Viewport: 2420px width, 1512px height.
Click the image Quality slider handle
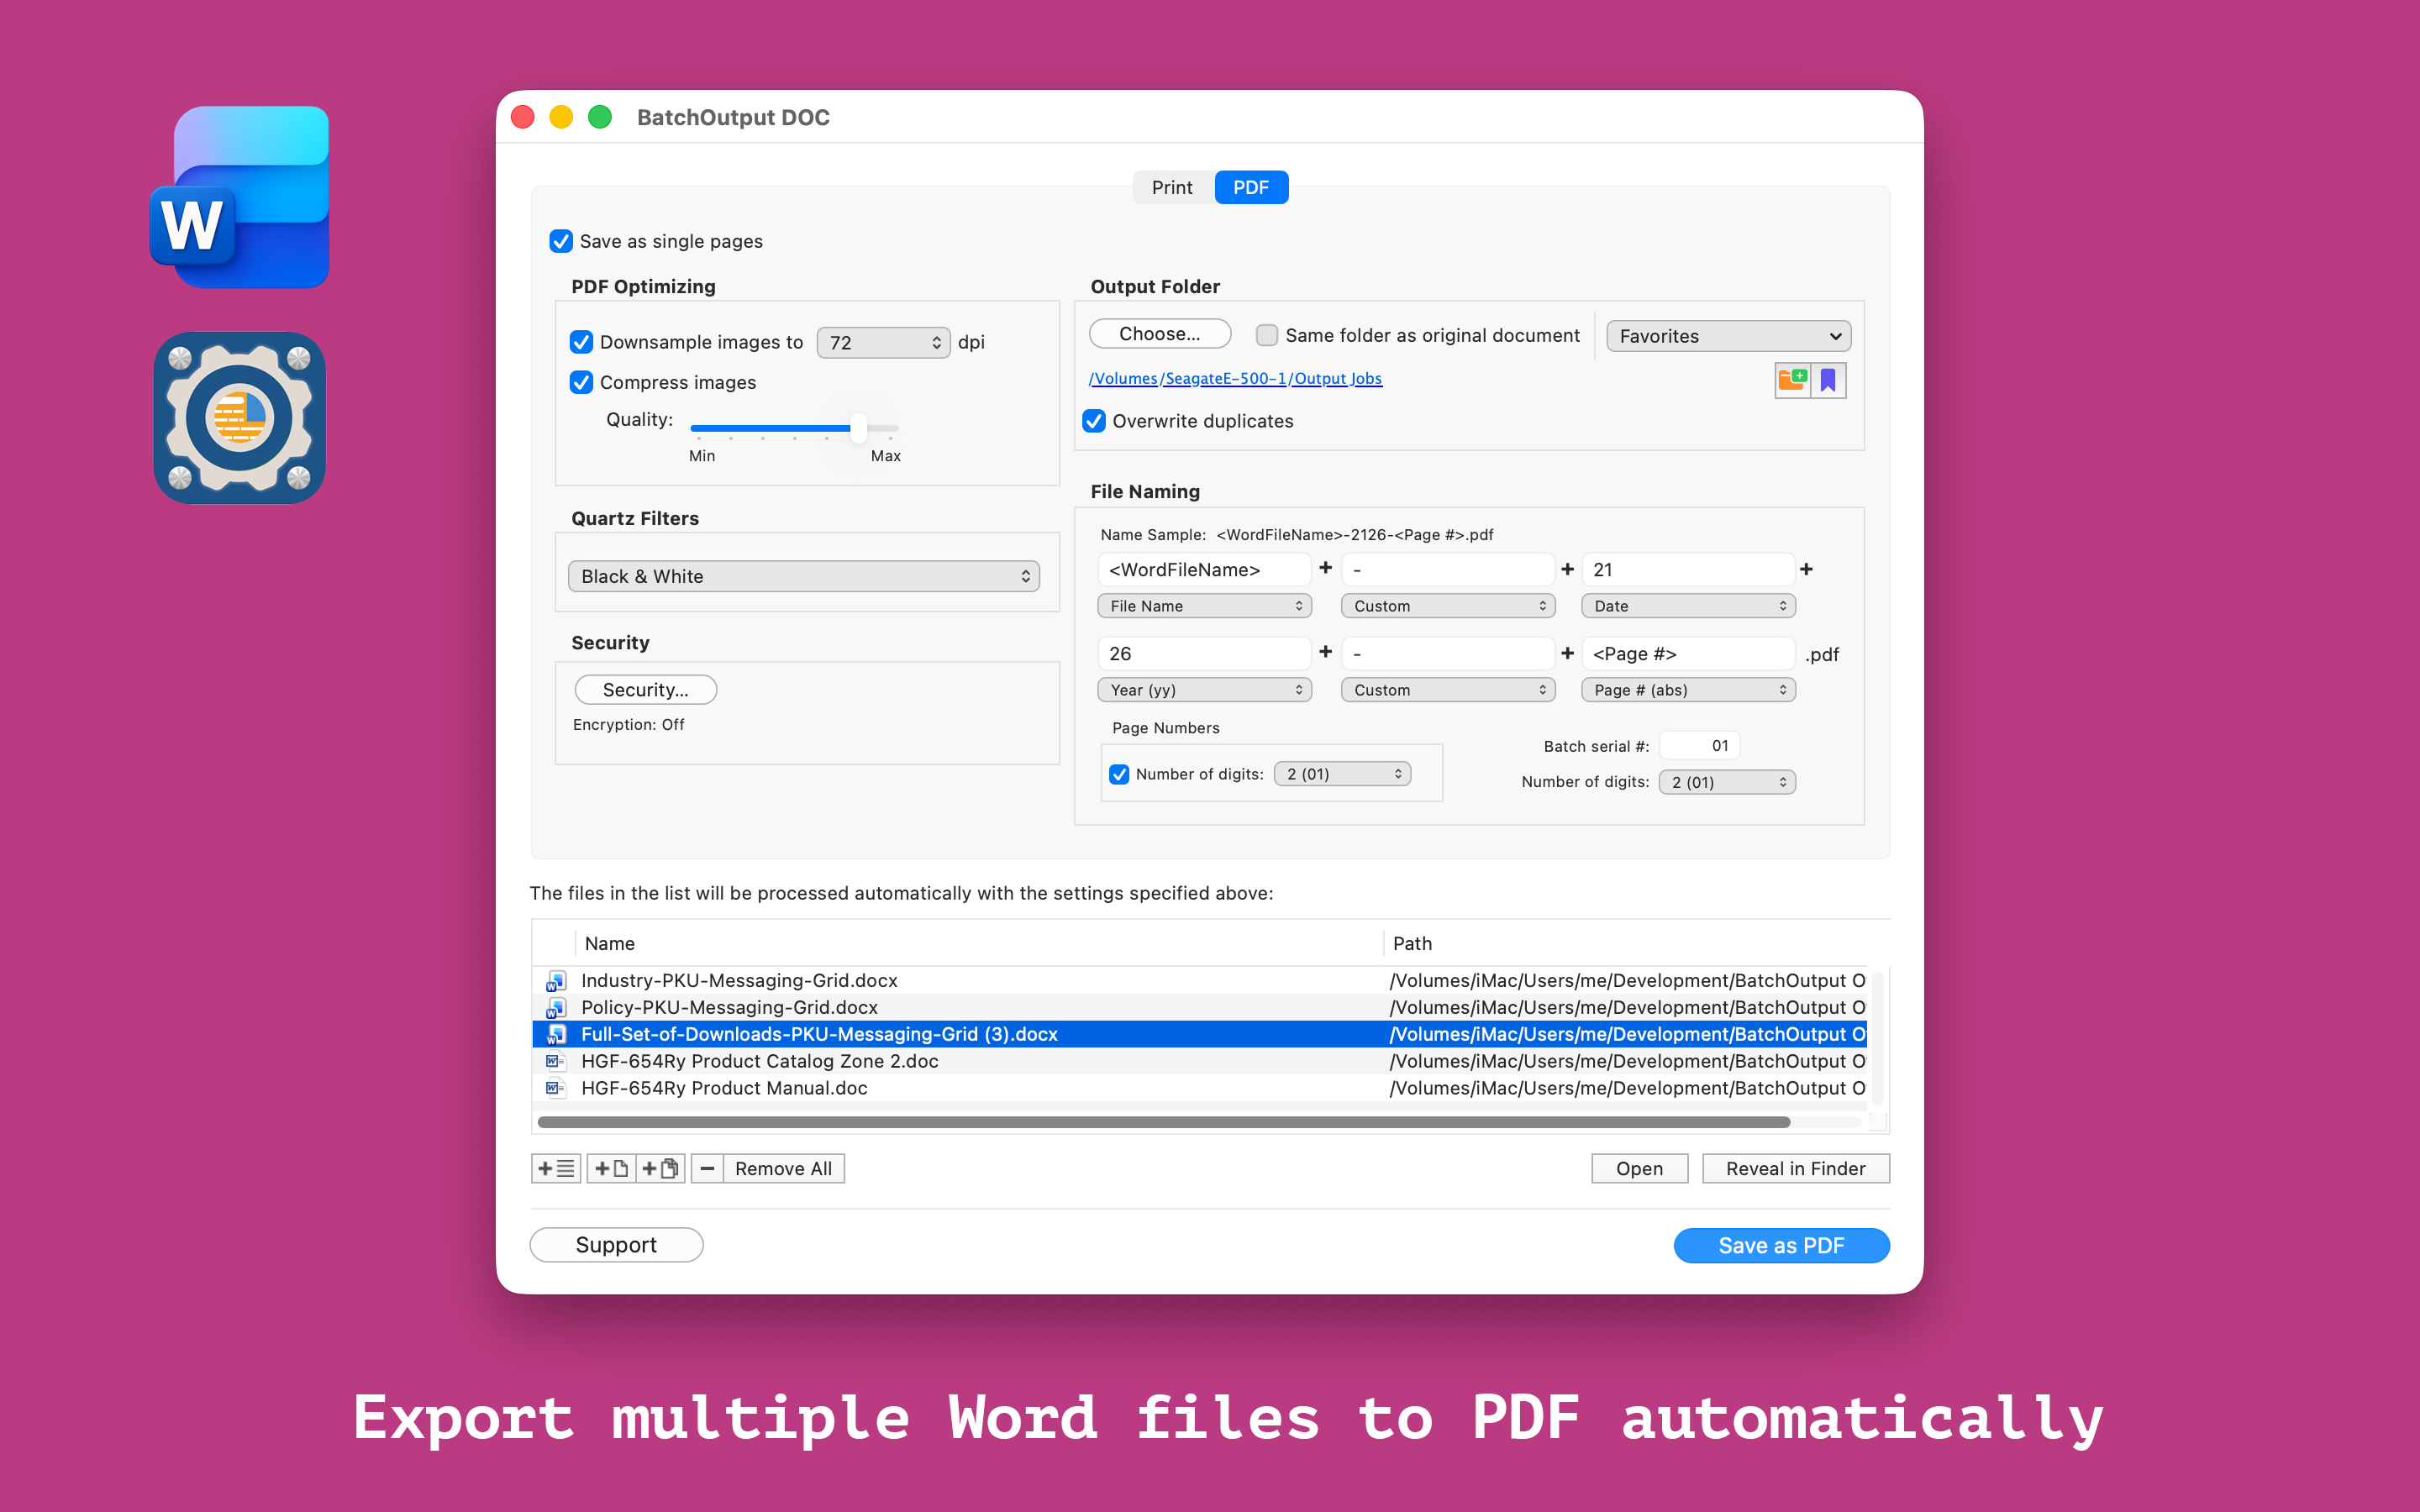(x=858, y=428)
